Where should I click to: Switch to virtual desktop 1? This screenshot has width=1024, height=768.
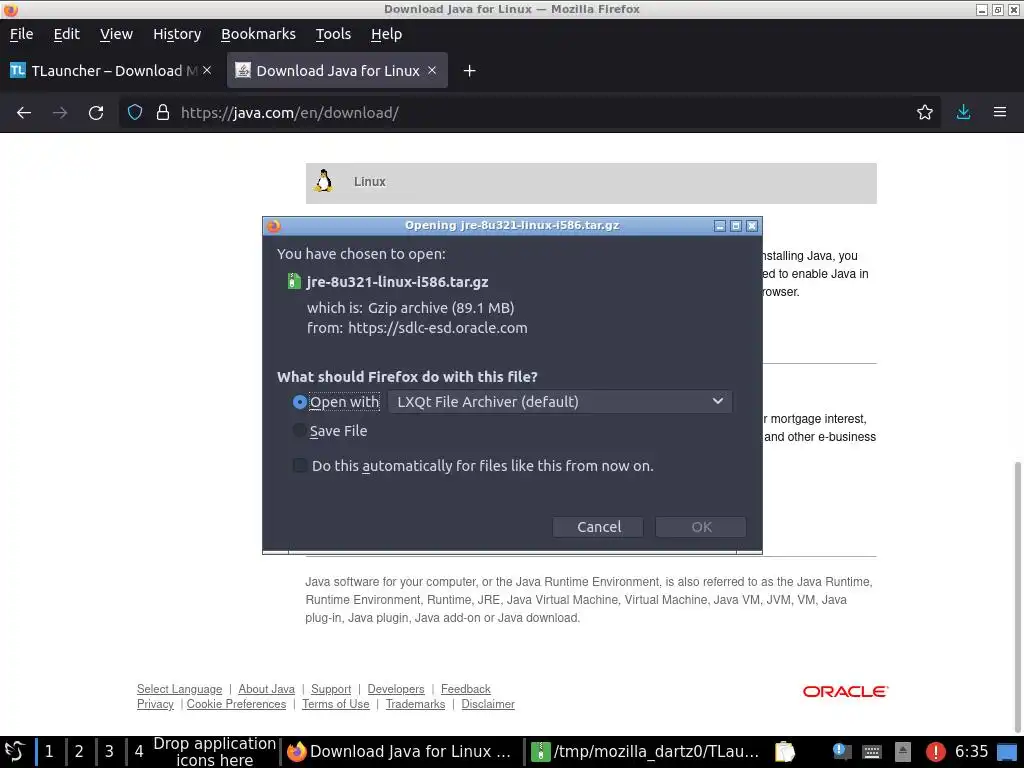coord(49,752)
